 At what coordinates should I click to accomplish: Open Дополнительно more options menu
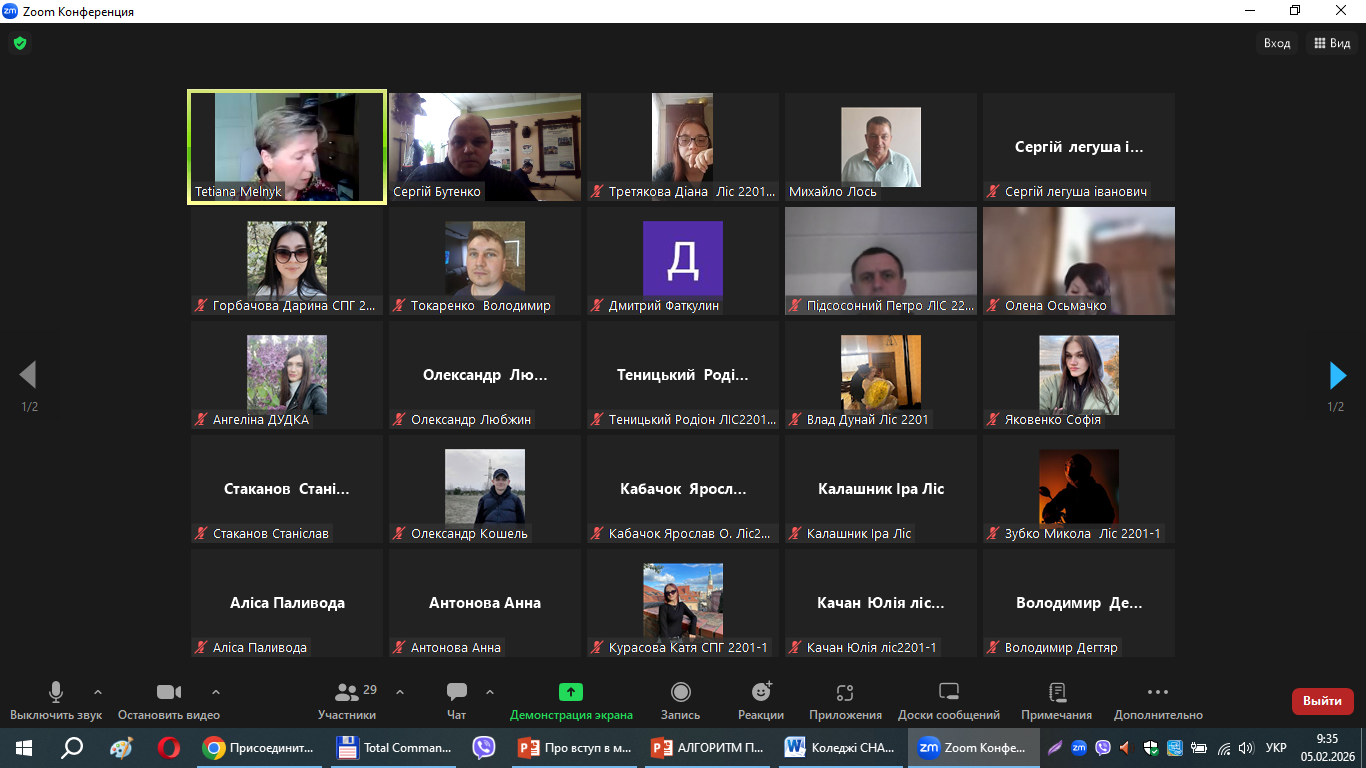tap(1157, 700)
